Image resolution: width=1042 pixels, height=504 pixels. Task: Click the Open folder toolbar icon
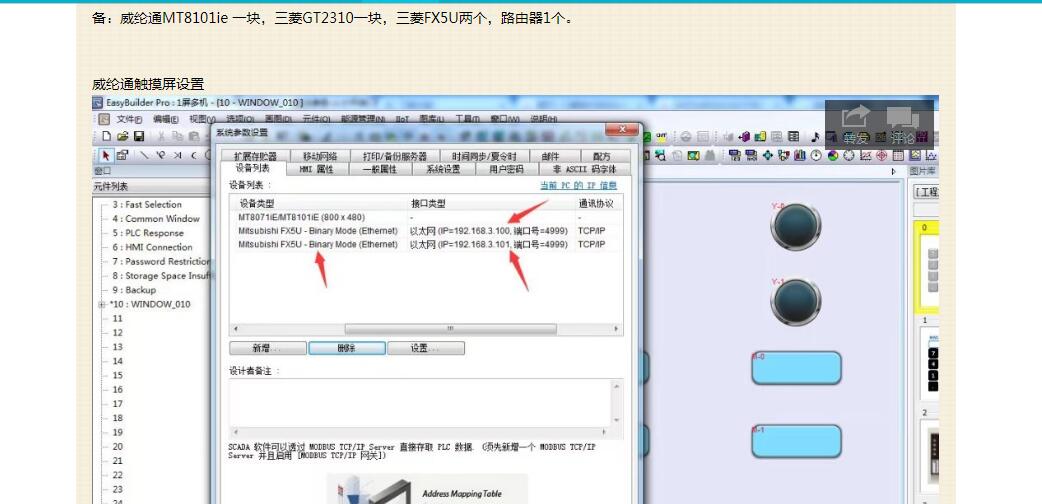click(122, 136)
